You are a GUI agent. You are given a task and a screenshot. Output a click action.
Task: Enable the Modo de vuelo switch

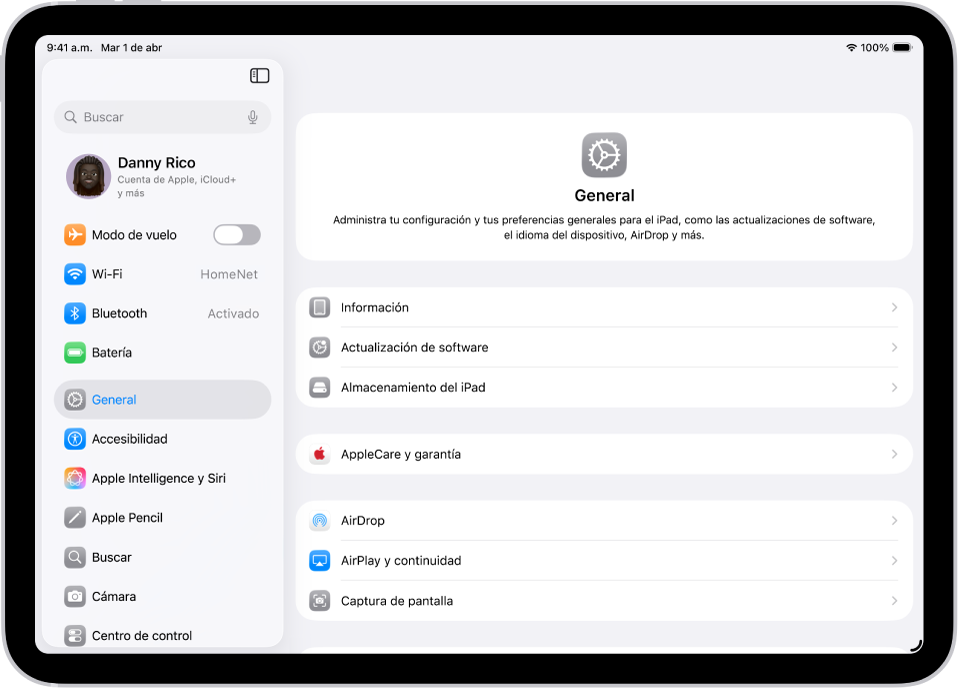[x=236, y=234]
